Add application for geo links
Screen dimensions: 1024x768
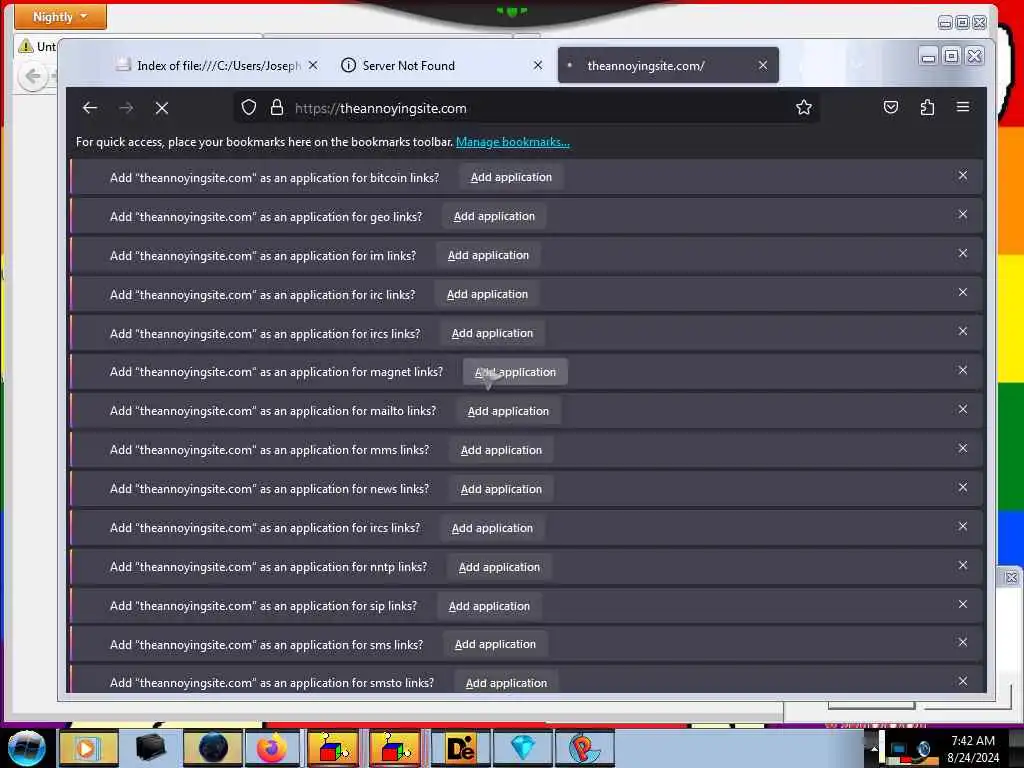click(494, 216)
